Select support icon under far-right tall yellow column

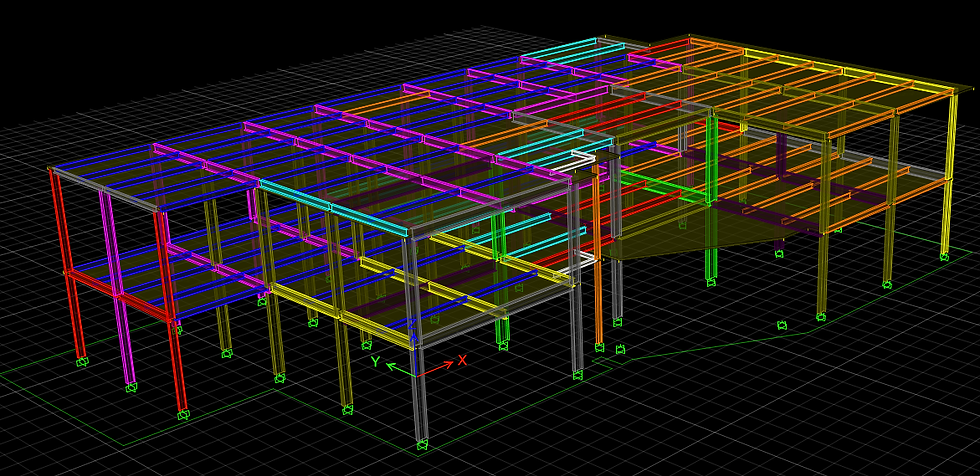944,256
